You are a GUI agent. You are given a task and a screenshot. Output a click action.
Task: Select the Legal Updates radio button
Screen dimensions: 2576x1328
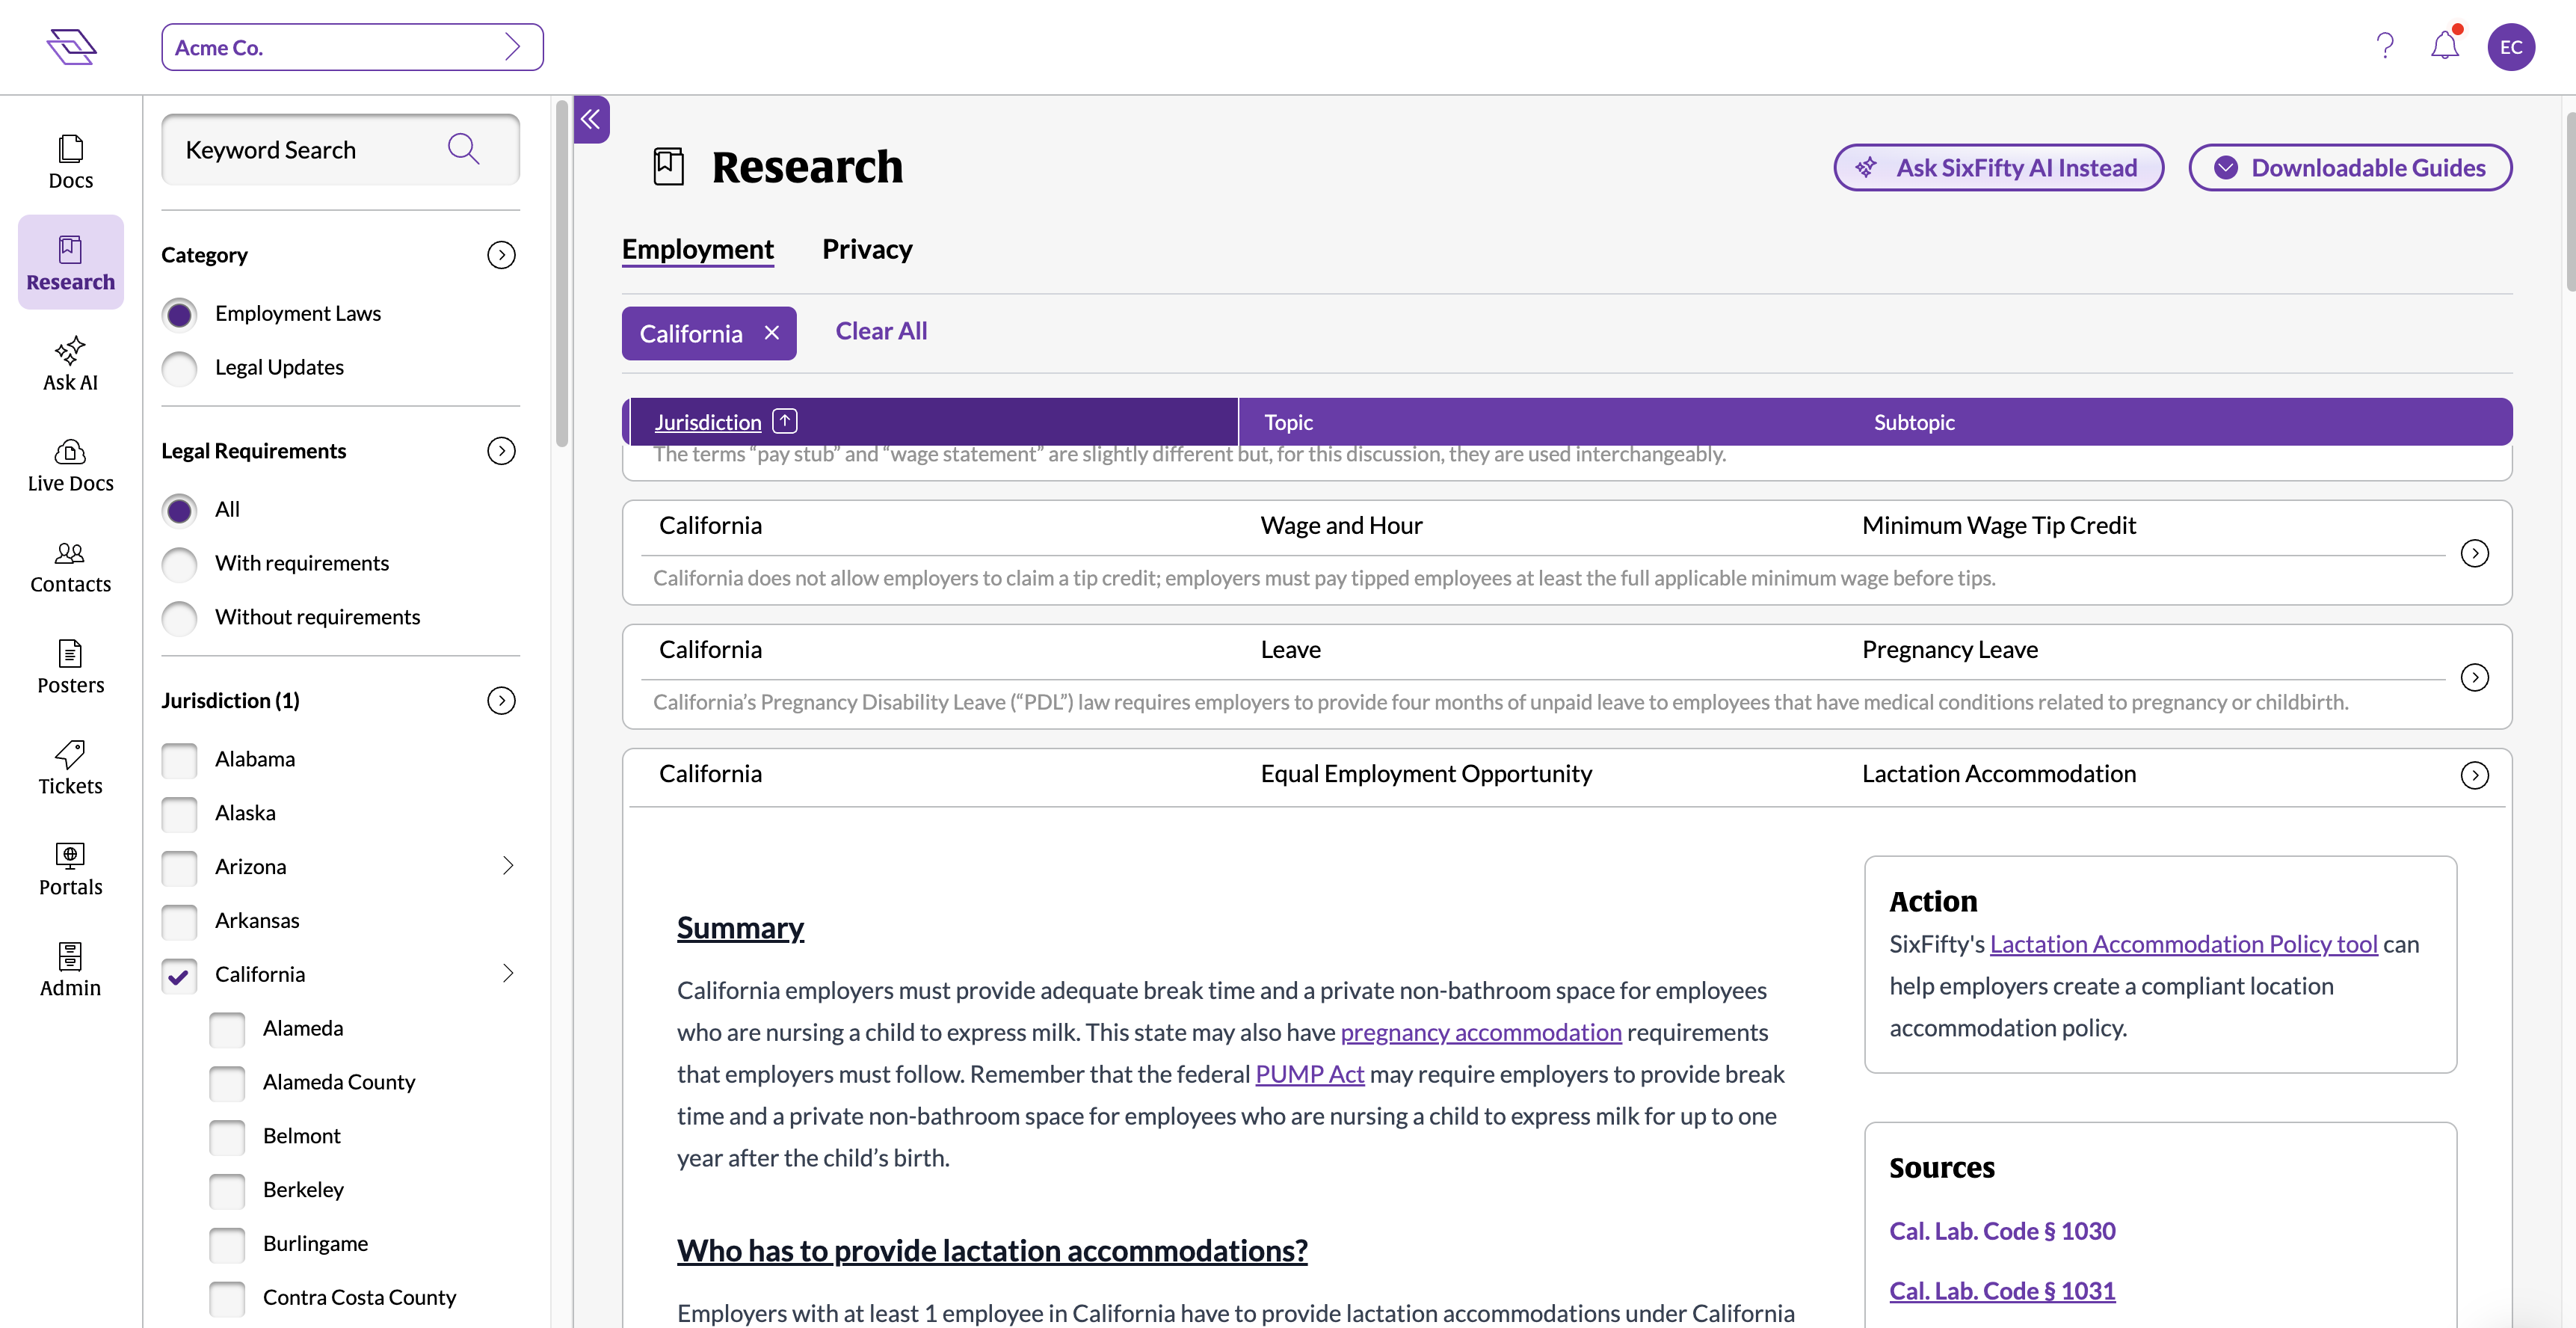180,368
